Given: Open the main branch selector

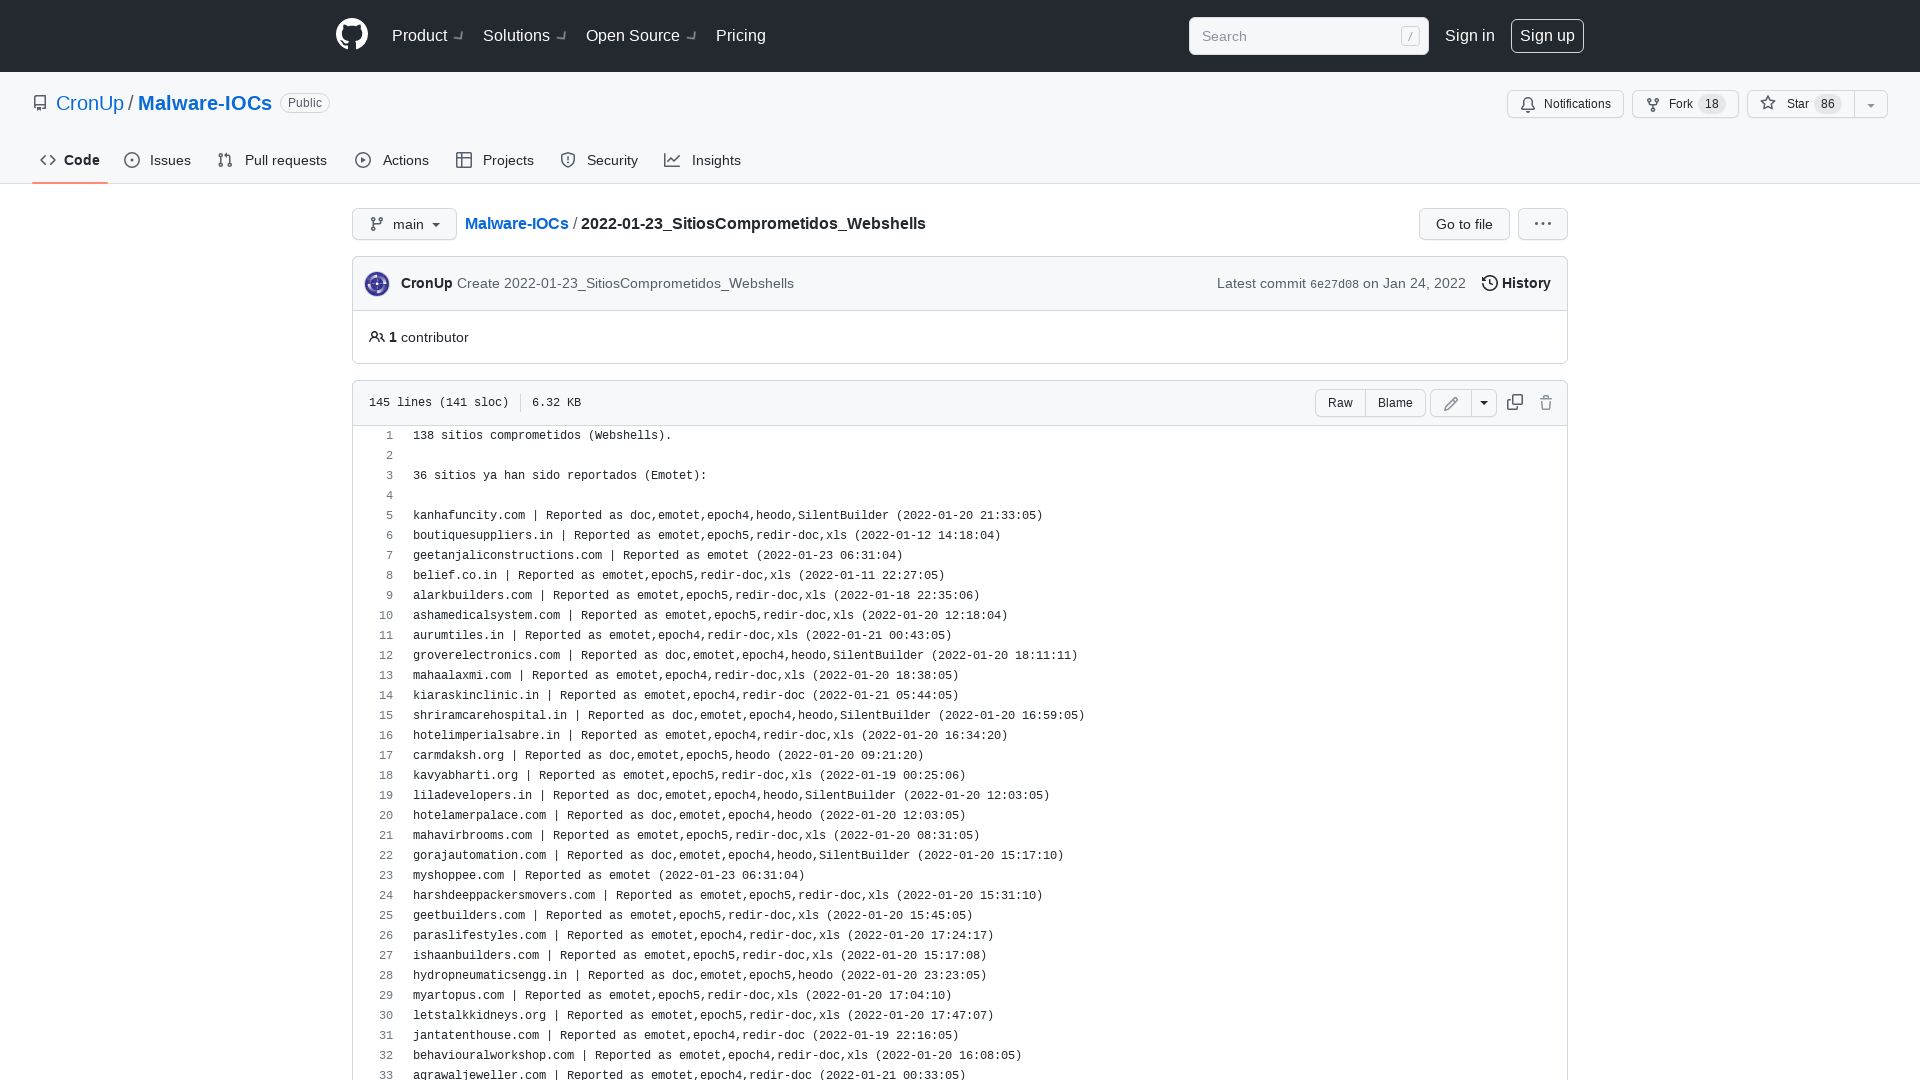Looking at the screenshot, I should tap(404, 224).
